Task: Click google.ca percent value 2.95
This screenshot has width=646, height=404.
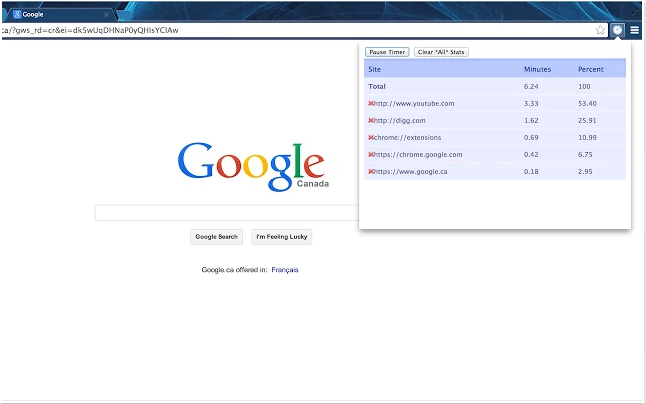Action: tap(585, 171)
